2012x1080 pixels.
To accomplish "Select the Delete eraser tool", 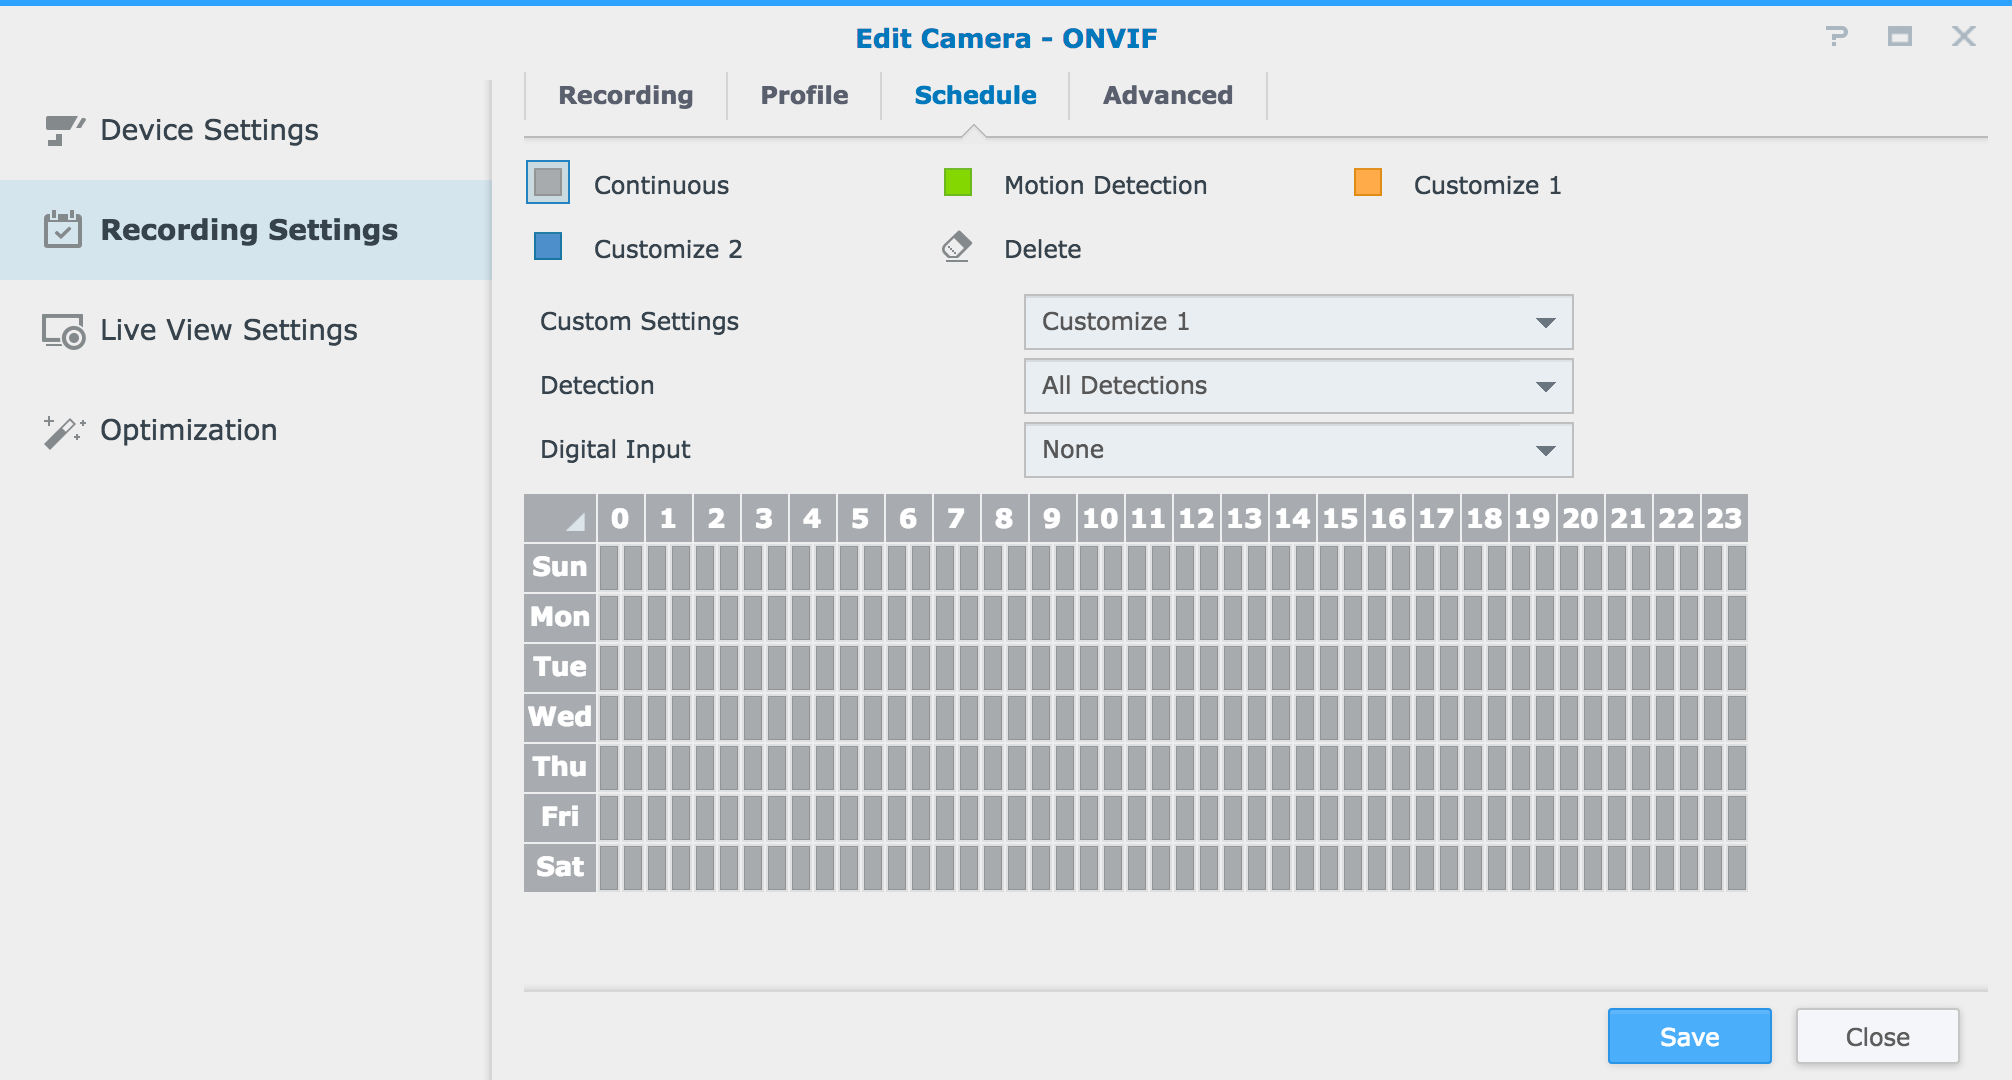I will 957,247.
